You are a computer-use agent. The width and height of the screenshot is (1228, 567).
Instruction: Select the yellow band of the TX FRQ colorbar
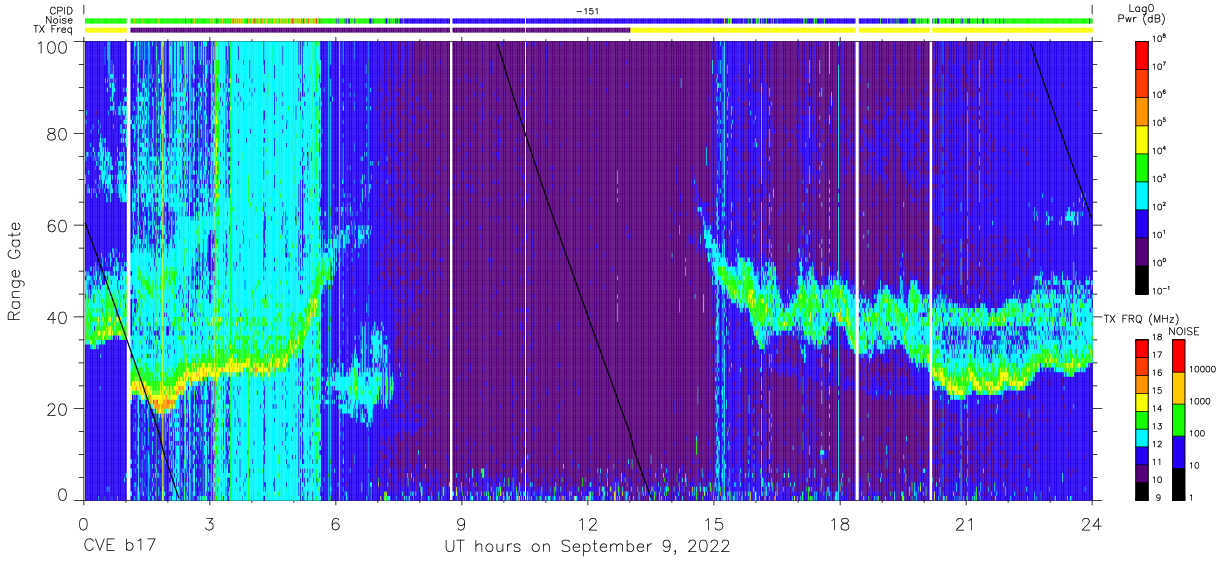1142,401
